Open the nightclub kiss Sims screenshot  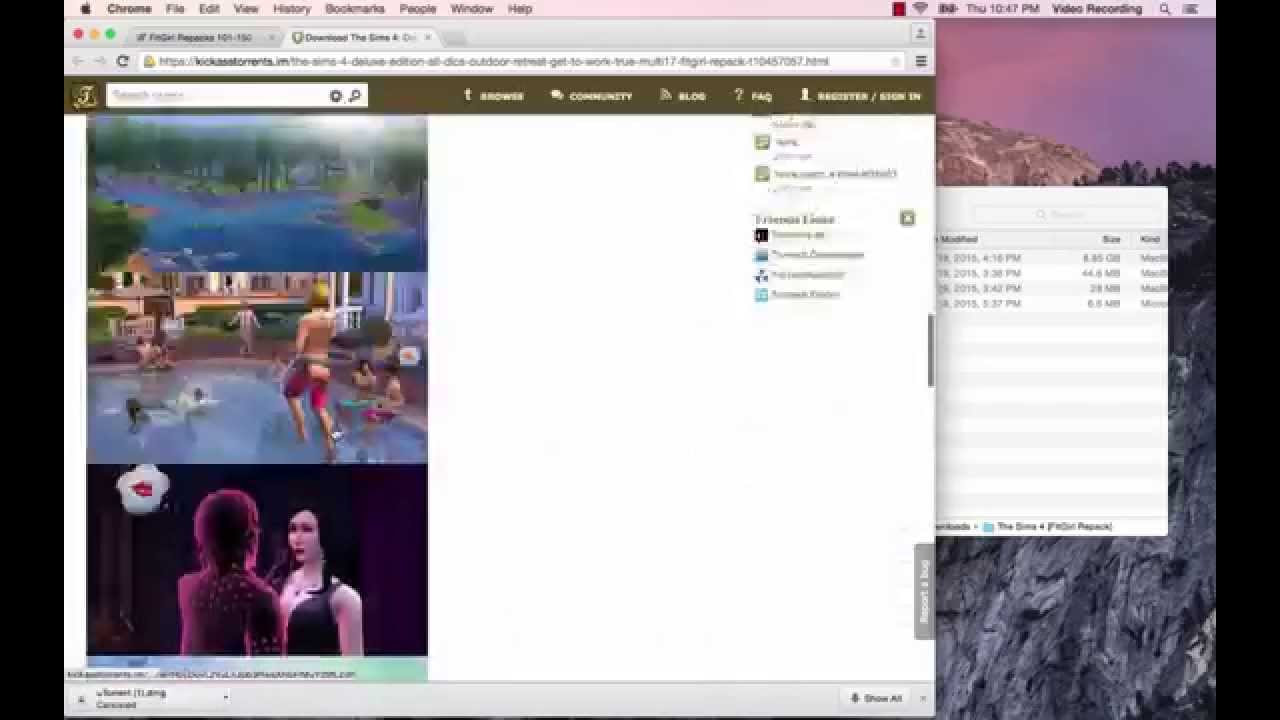click(257, 560)
